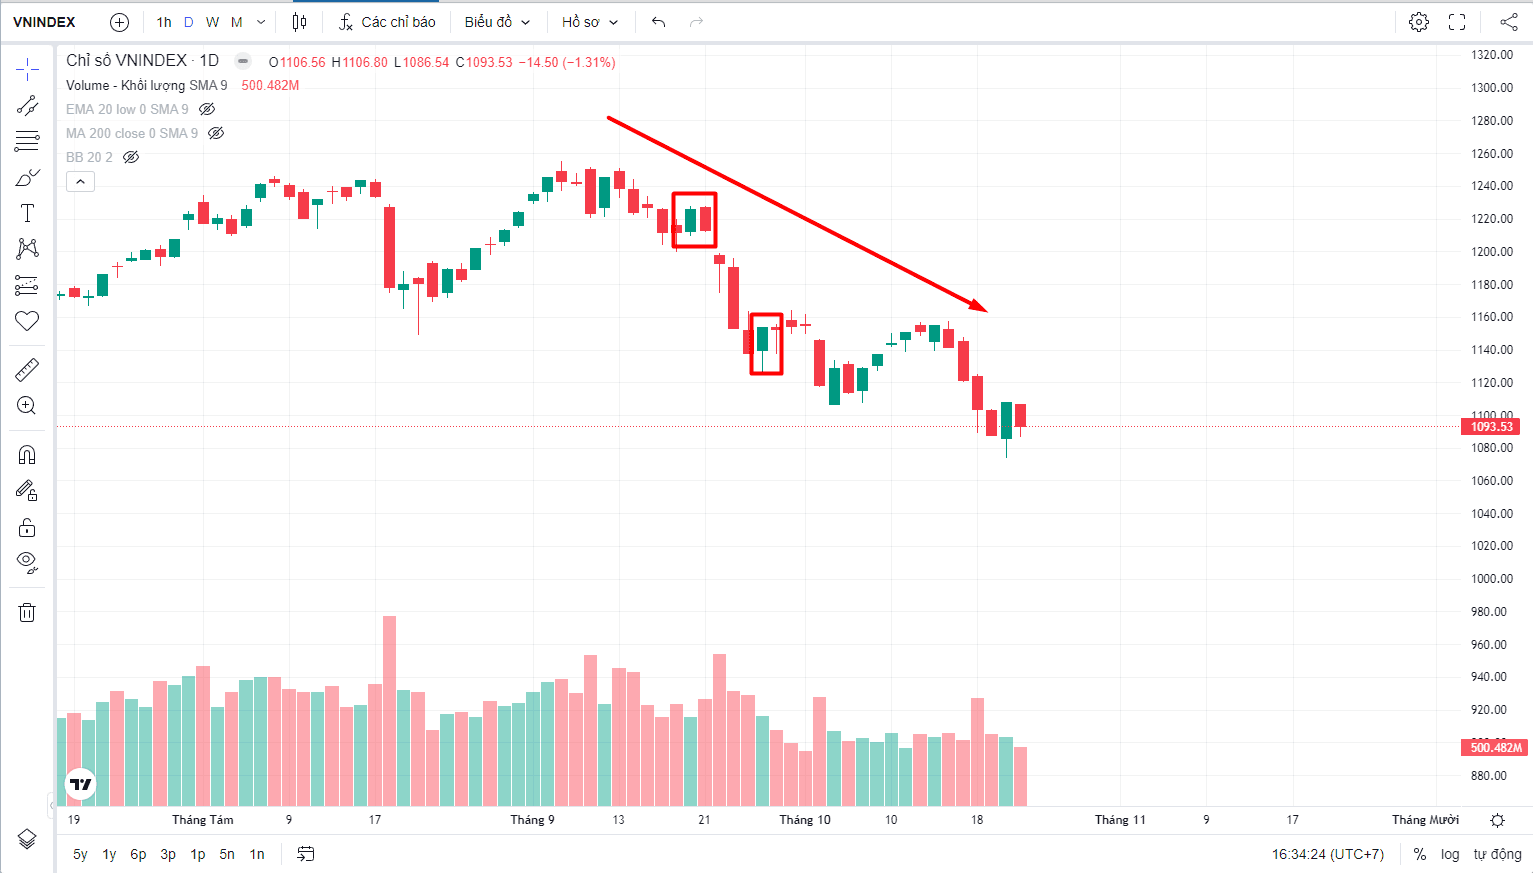This screenshot has height=873, width=1533.
Task: Hide all drawings with the eye icon
Action: pyautogui.click(x=27, y=562)
